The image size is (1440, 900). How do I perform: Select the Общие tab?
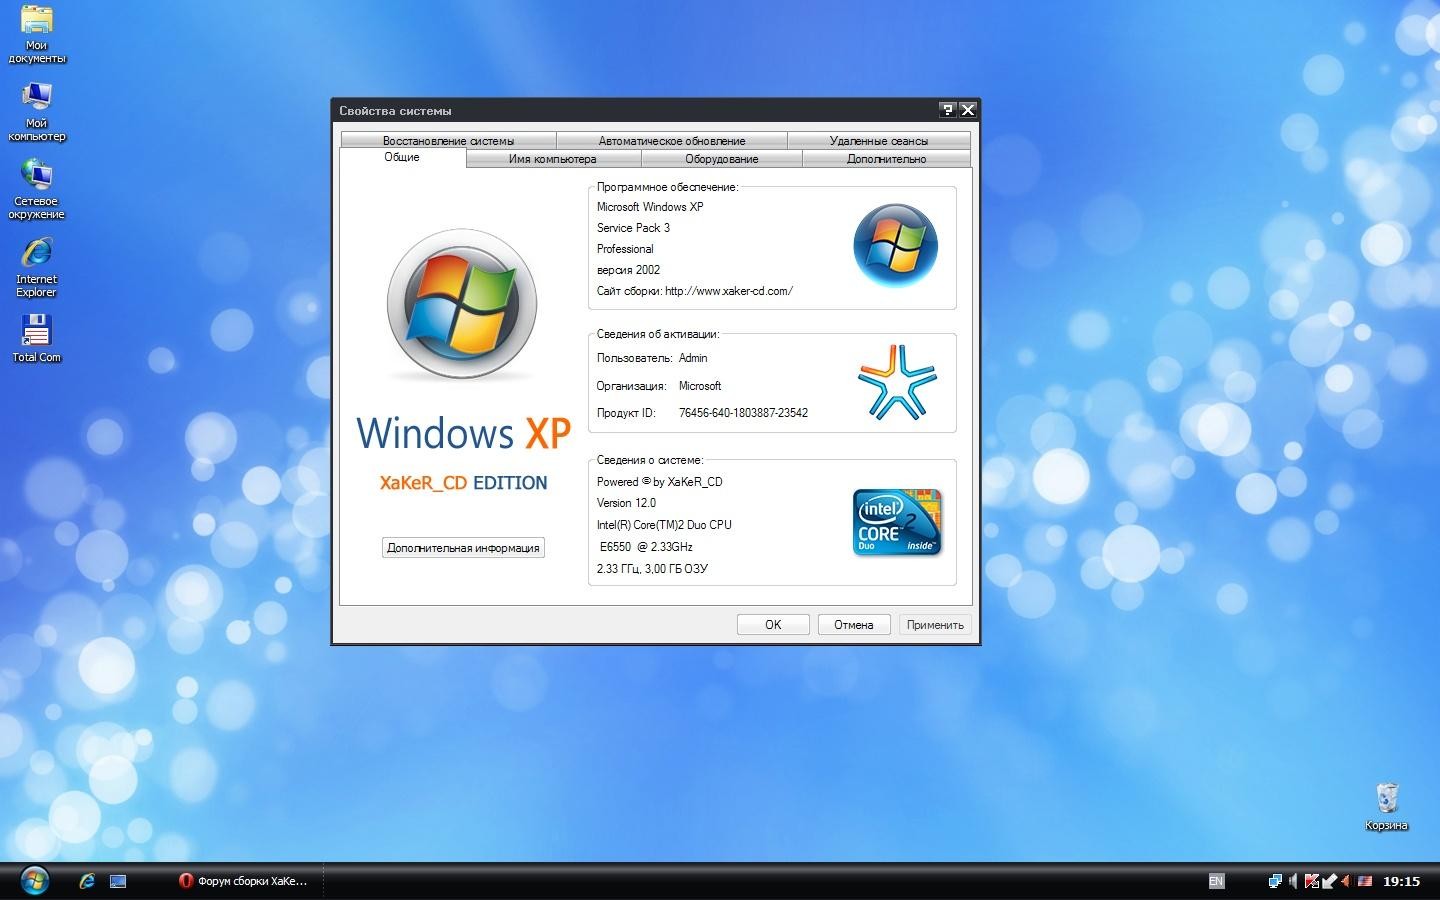tap(402, 157)
